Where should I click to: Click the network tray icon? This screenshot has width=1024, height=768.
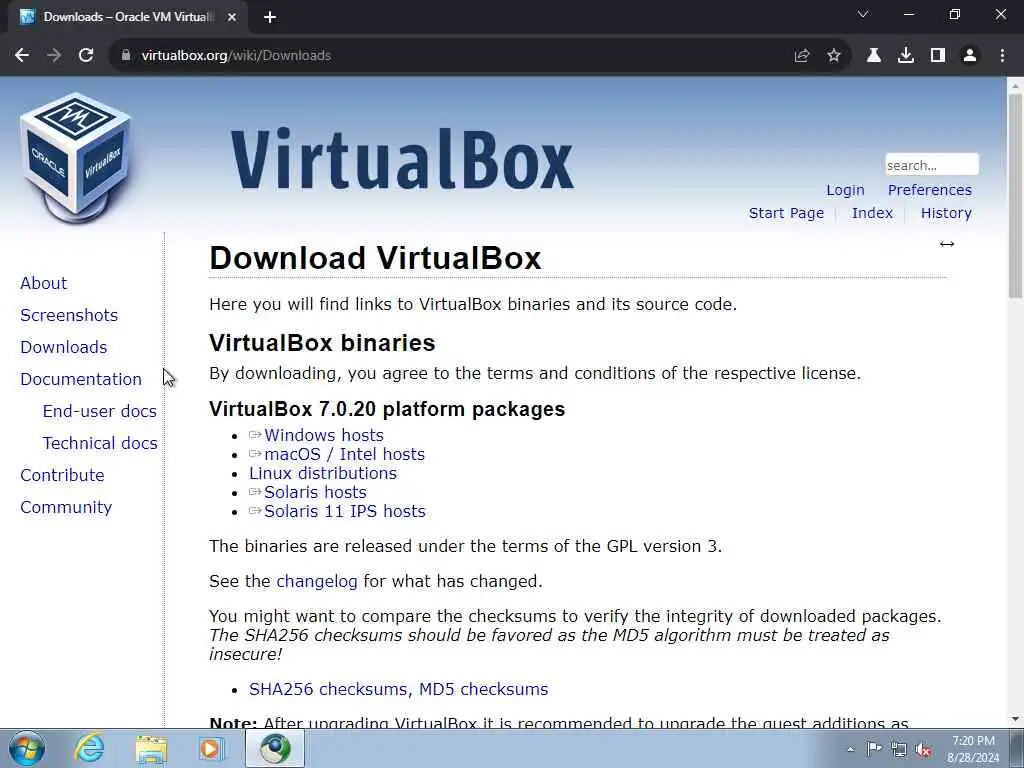[x=899, y=749]
